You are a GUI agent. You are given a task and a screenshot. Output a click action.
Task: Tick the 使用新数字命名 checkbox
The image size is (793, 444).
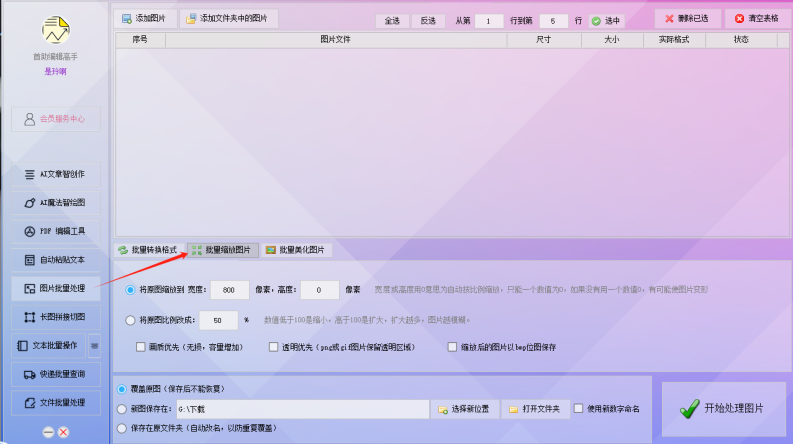tap(579, 408)
